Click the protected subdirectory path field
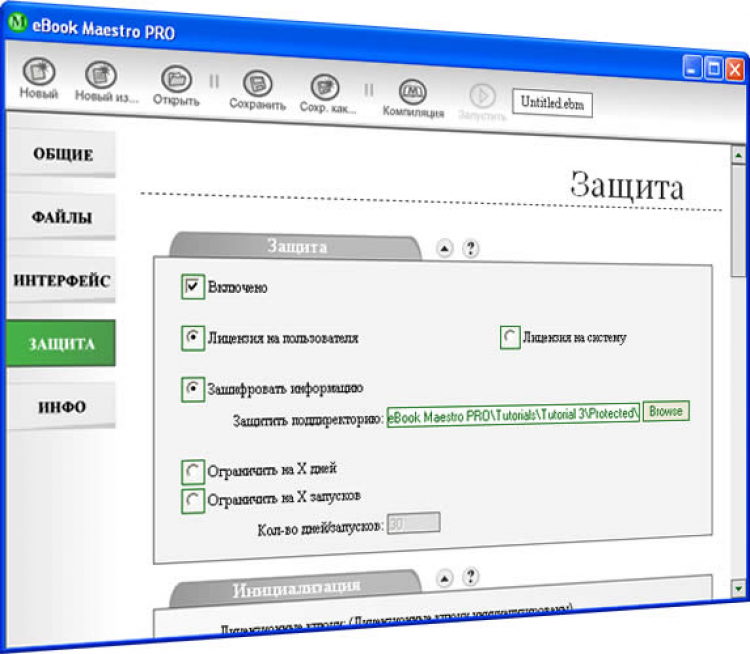 point(513,415)
